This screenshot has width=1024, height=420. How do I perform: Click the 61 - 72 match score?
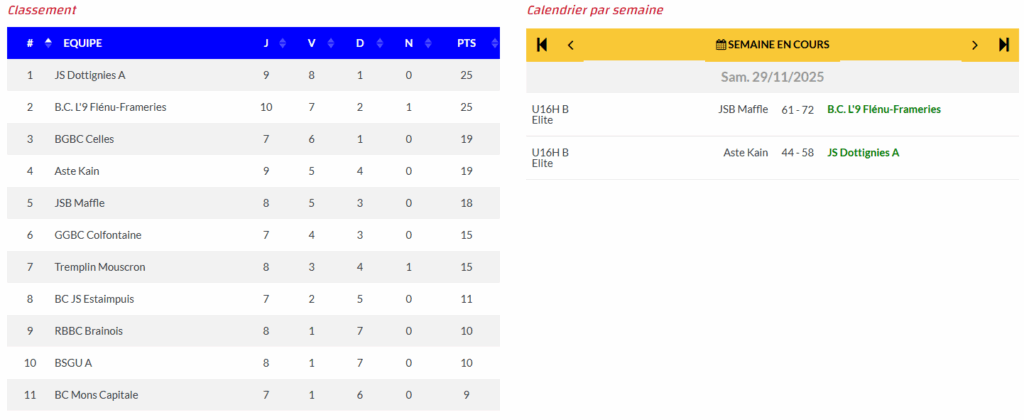click(x=797, y=110)
